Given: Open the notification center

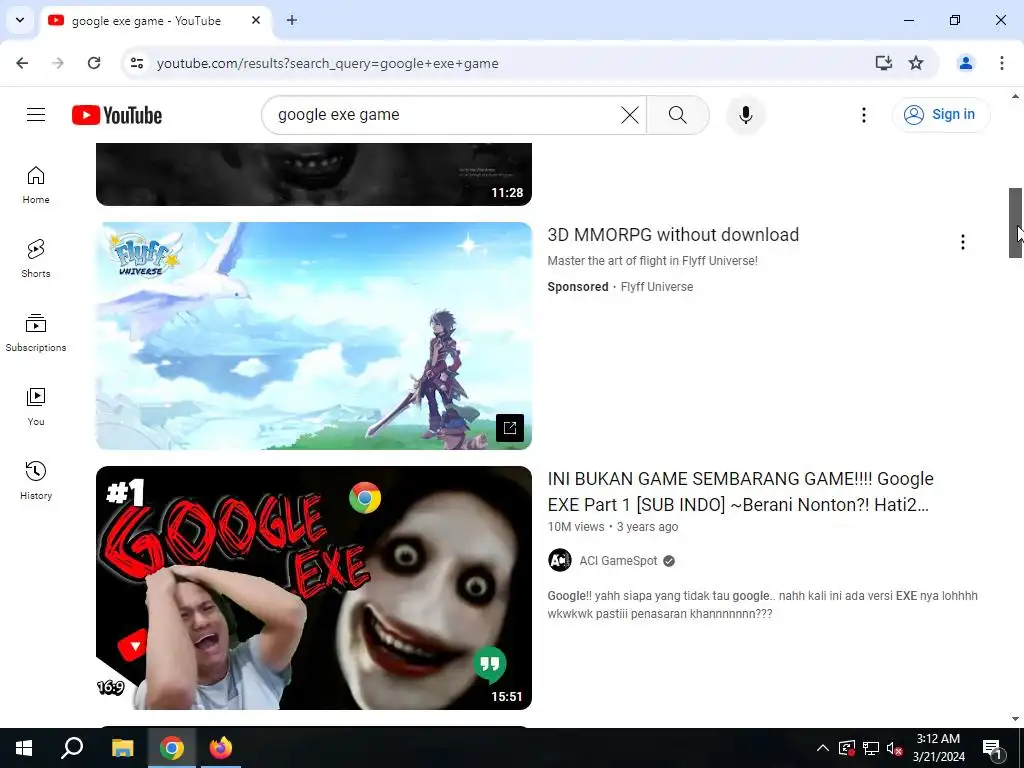Looking at the screenshot, I should pyautogui.click(x=992, y=748).
